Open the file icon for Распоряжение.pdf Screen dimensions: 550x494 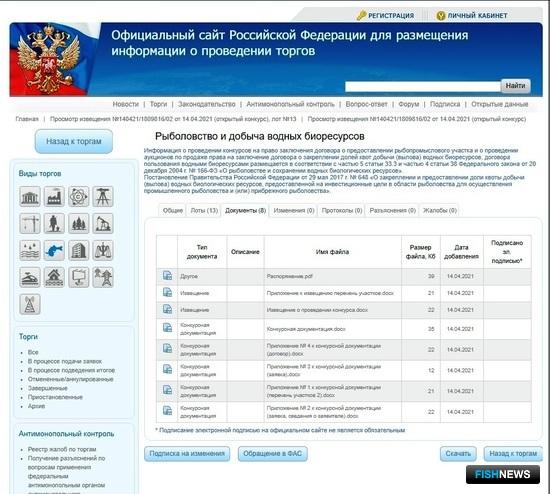[x=167, y=276]
